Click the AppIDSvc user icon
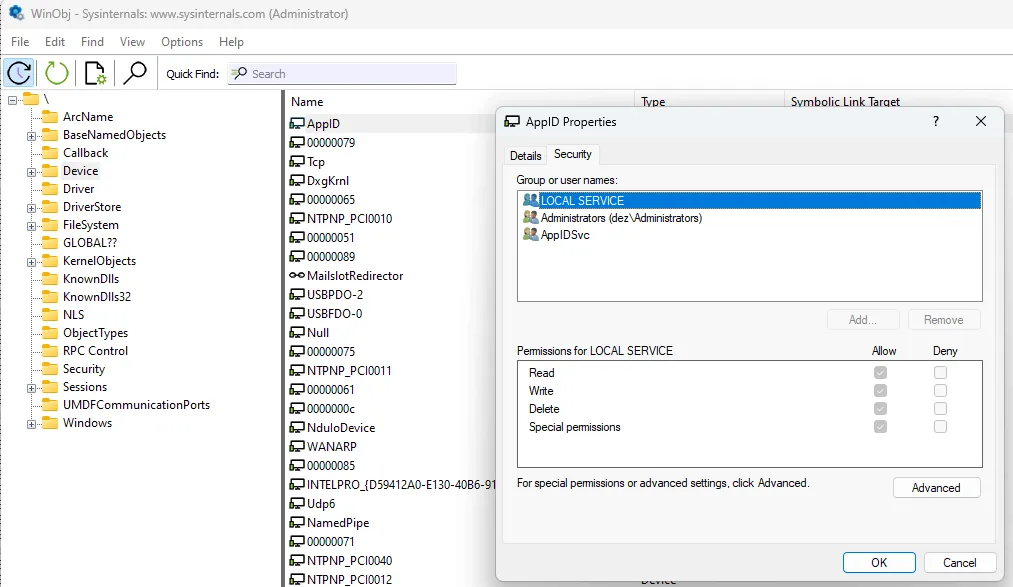Screen dimensions: 1013x587 pos(530,235)
